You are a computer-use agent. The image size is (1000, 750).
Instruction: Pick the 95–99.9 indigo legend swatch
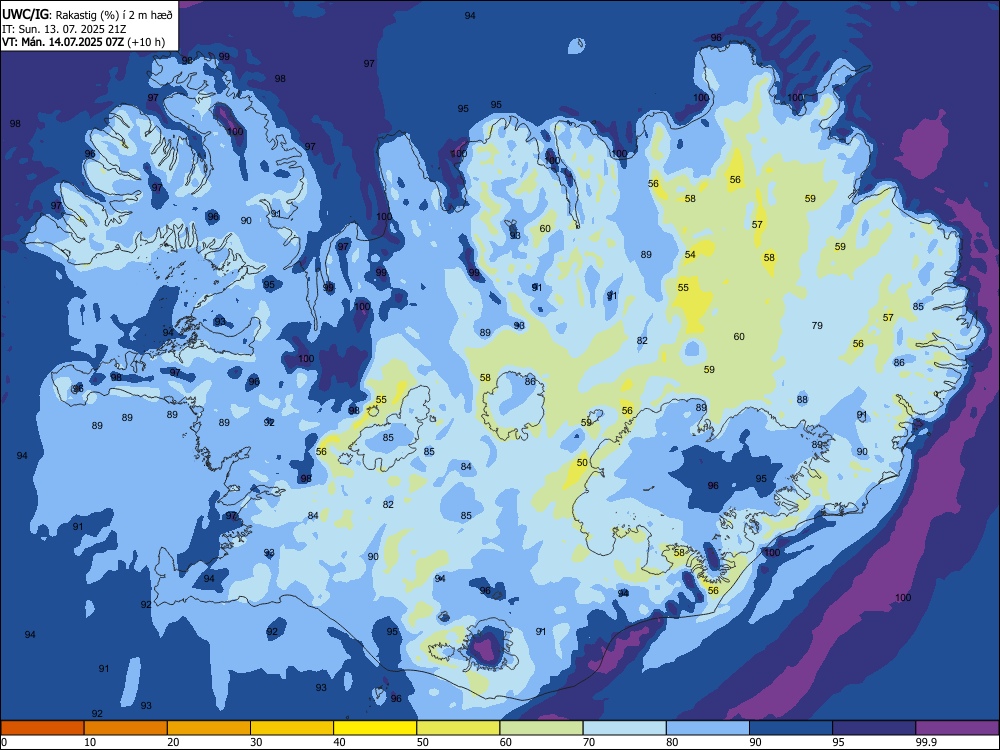coord(874,728)
